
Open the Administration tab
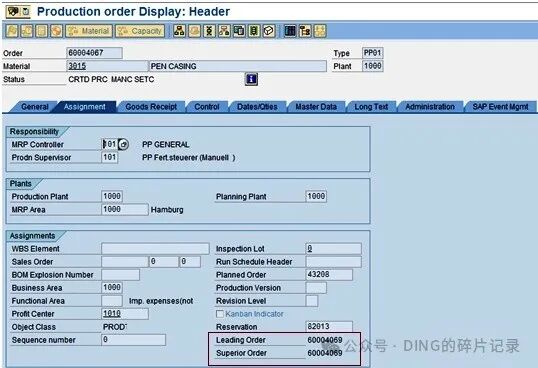(430, 107)
